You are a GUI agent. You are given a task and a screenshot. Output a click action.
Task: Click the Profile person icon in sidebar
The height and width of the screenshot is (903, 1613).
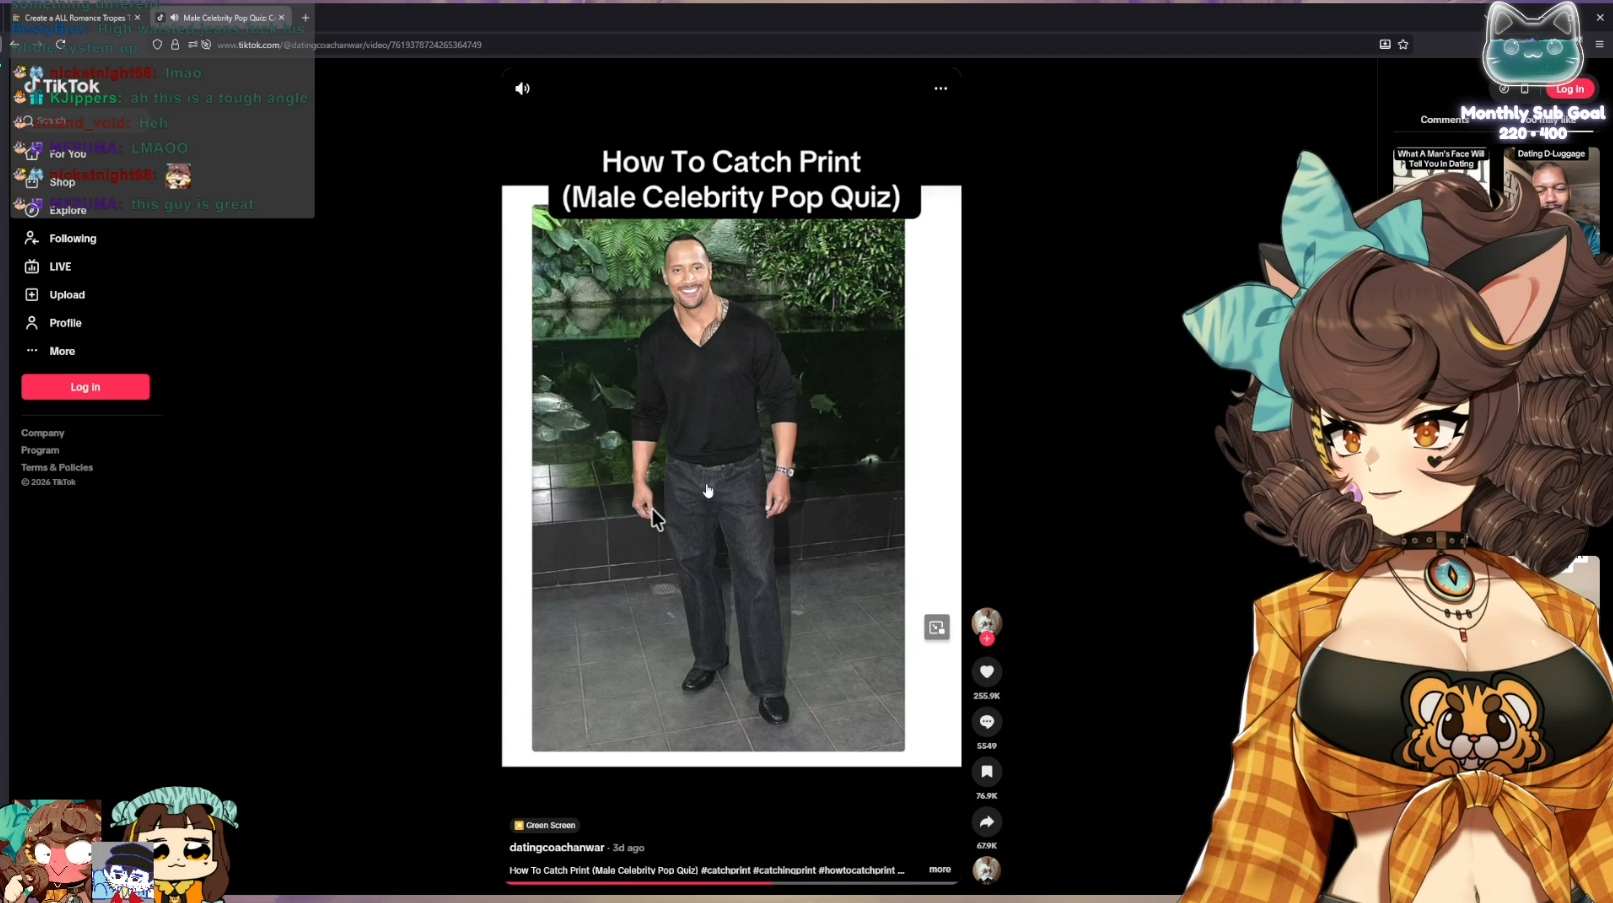pyautogui.click(x=32, y=323)
